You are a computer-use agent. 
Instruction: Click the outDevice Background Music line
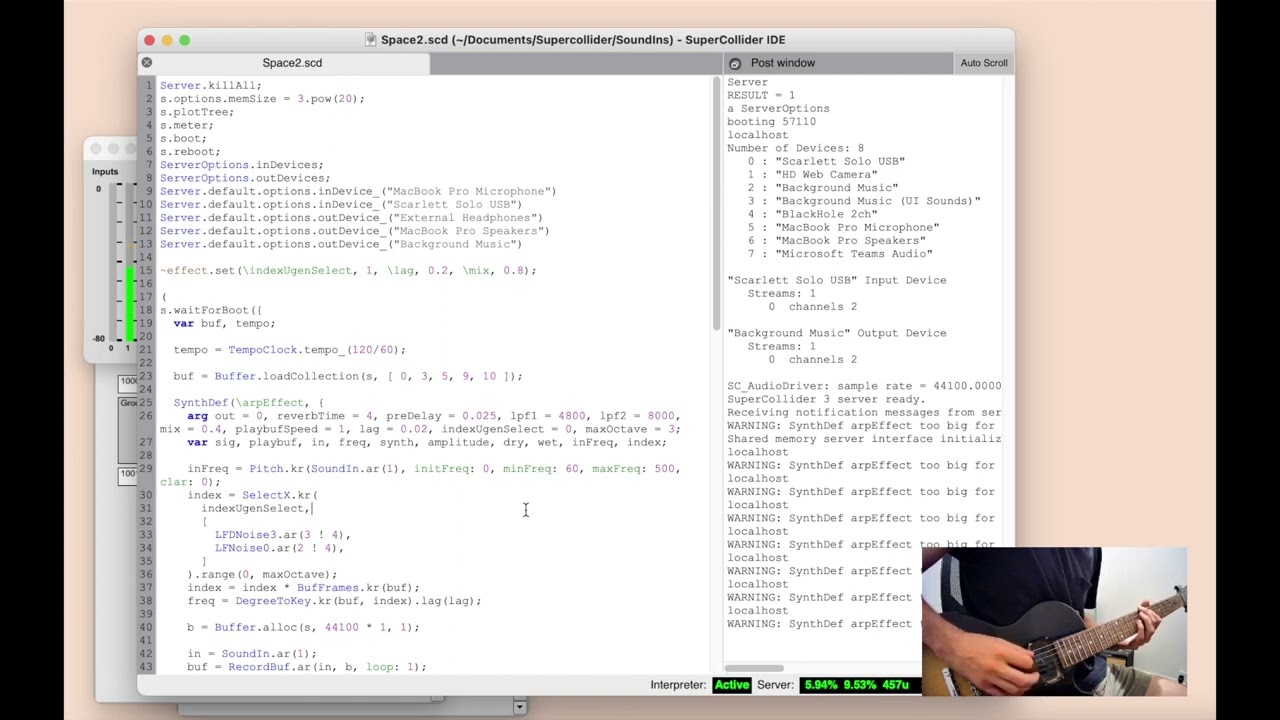341,244
